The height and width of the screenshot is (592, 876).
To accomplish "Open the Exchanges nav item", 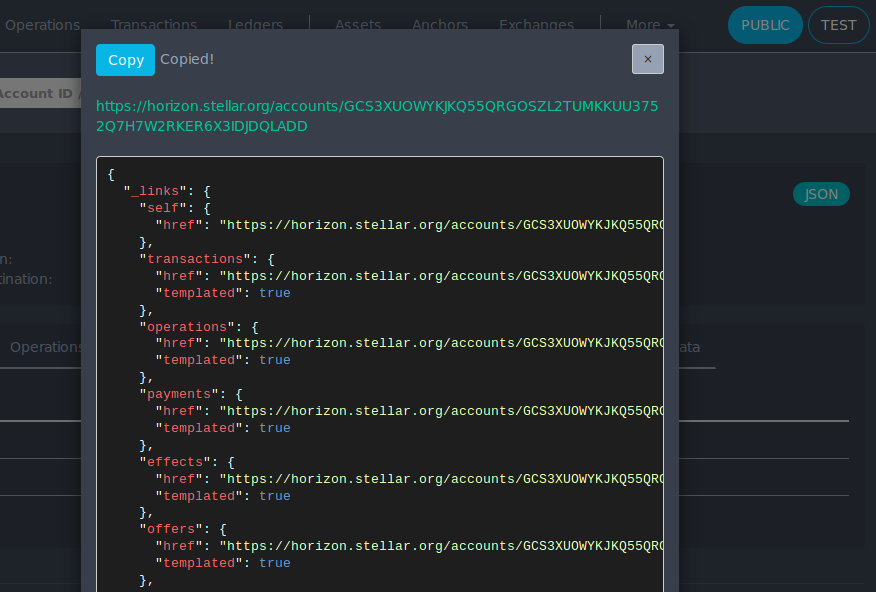I will pyautogui.click(x=536, y=25).
